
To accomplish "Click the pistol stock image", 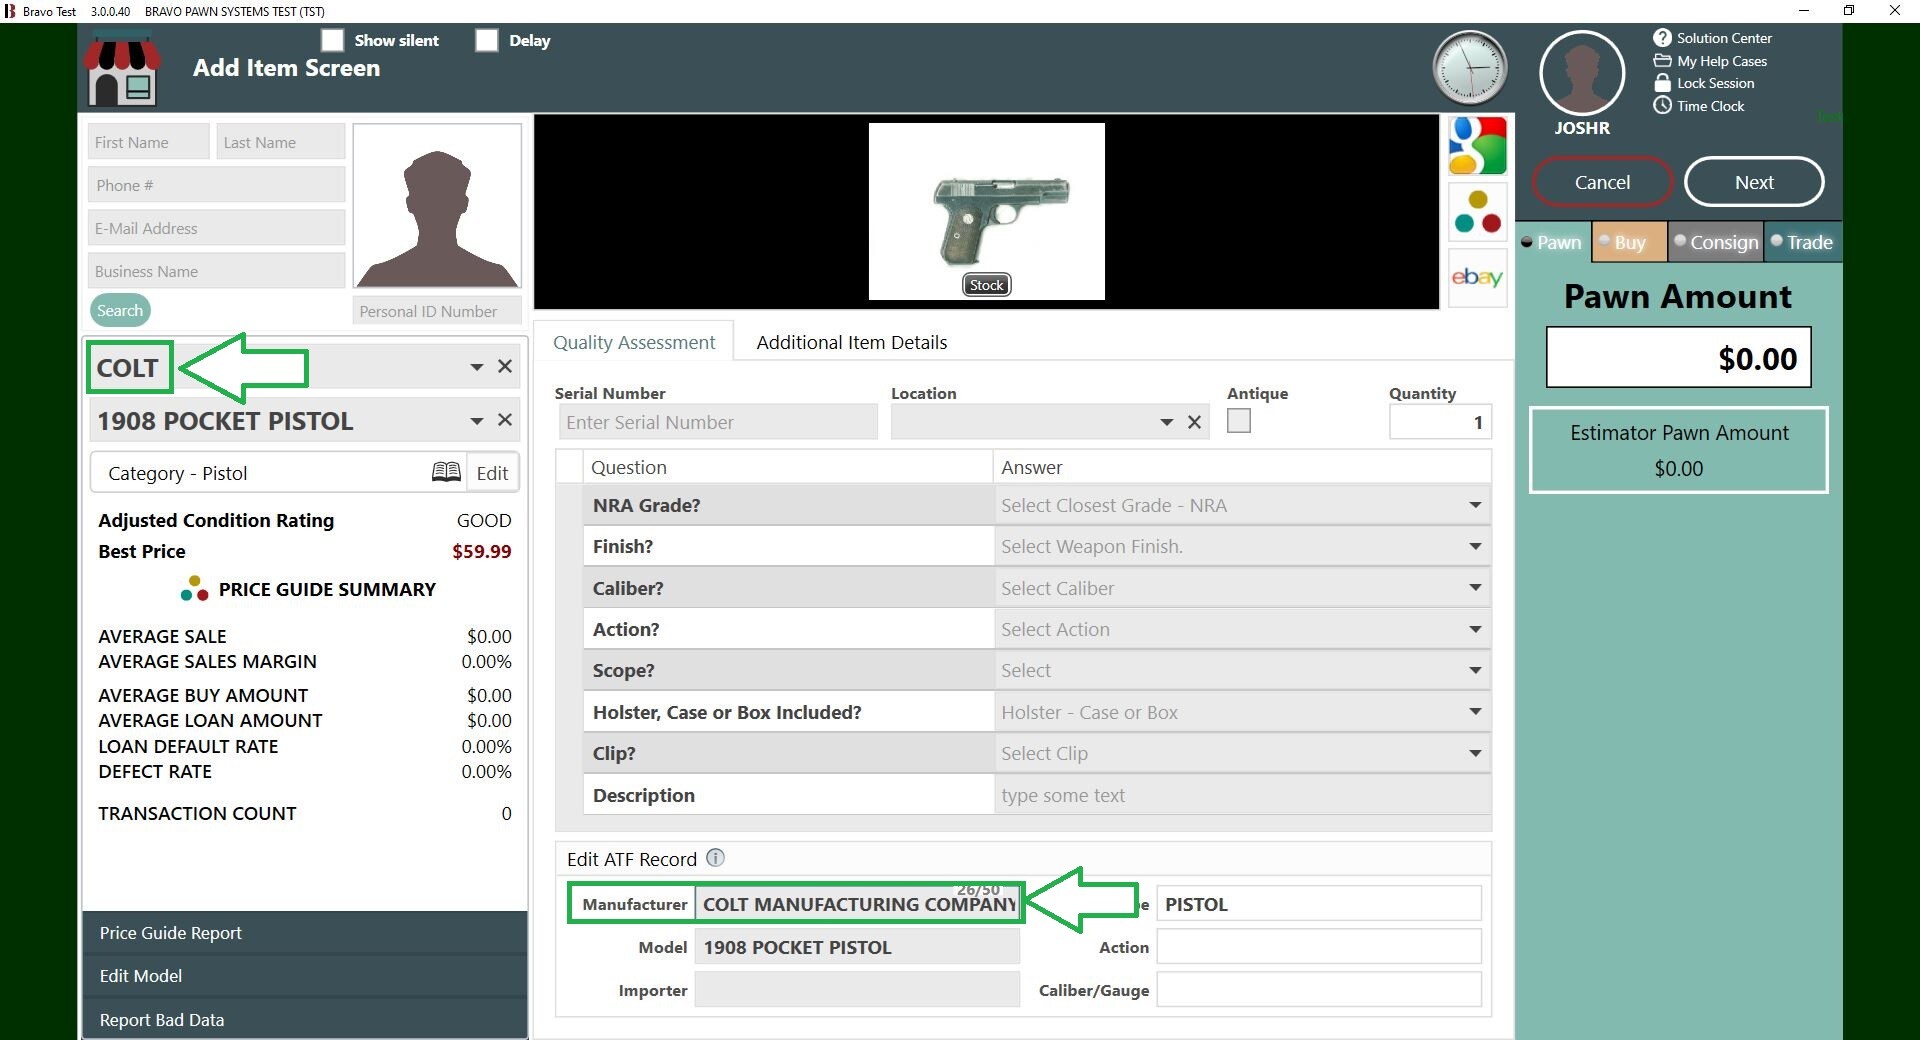I will 986,211.
